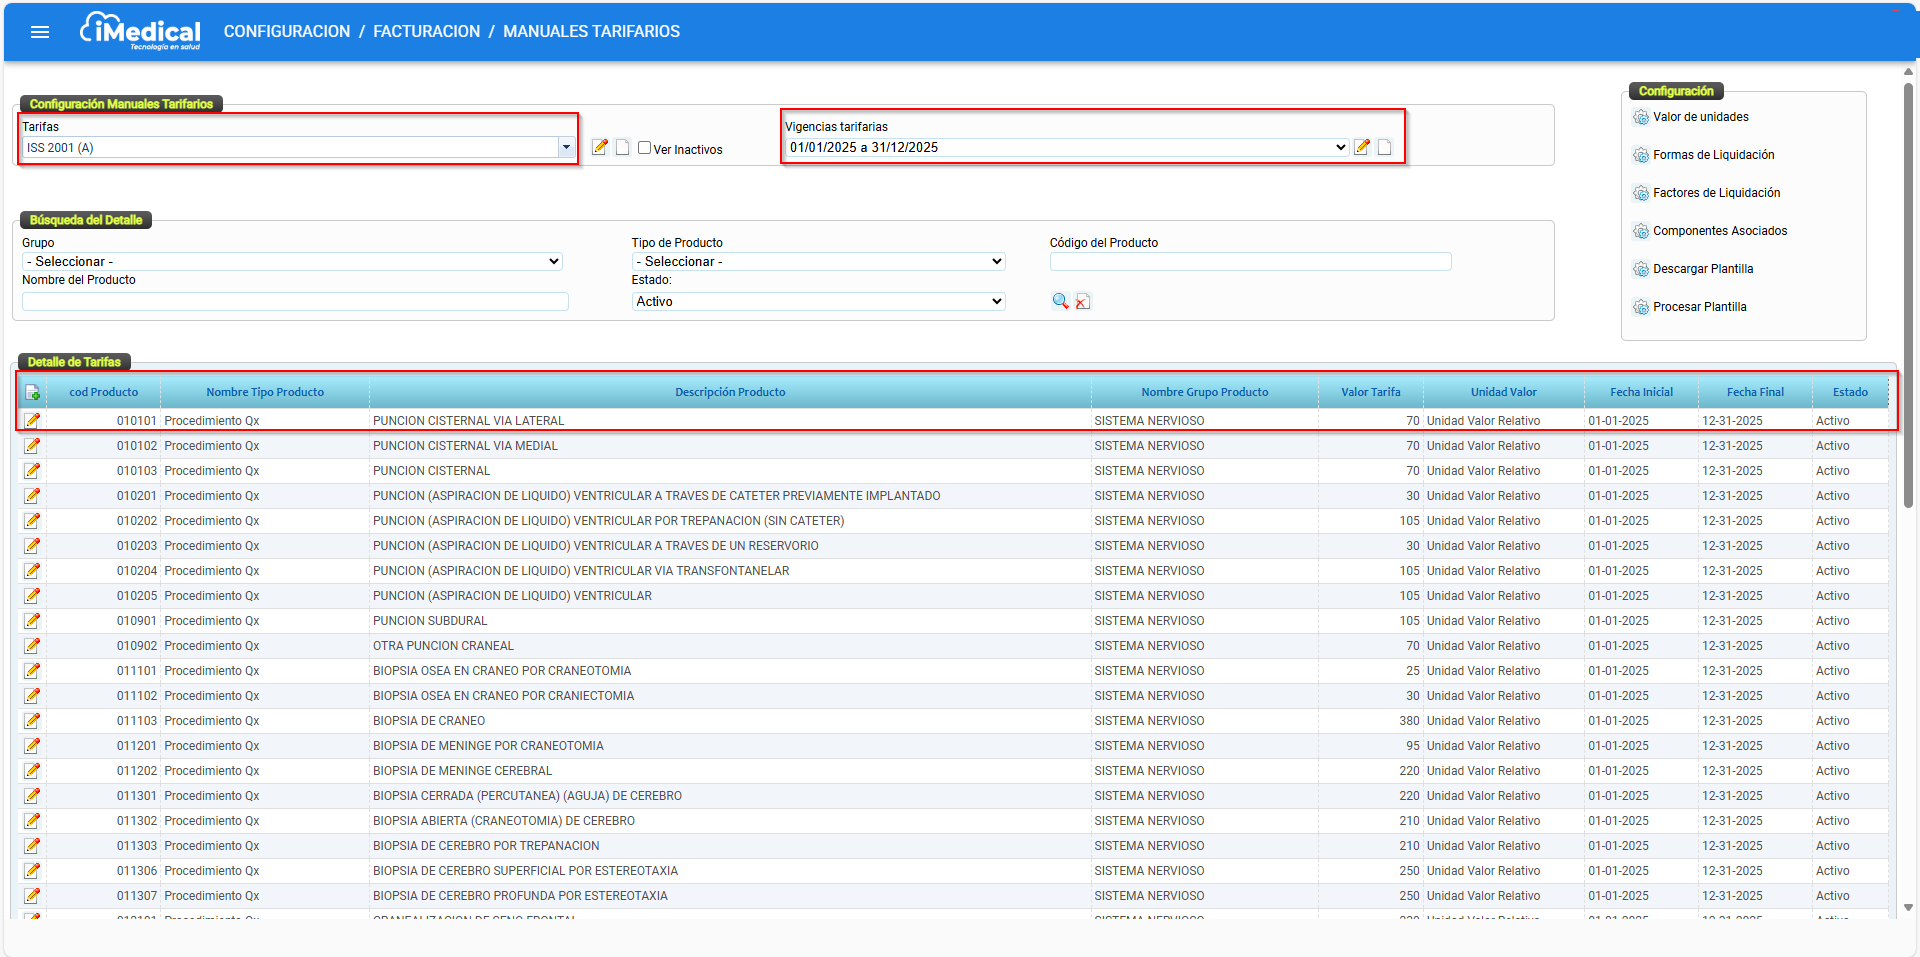The image size is (1920, 957).
Task: Enable the Ver Inactivos checkbox
Action: [x=645, y=148]
